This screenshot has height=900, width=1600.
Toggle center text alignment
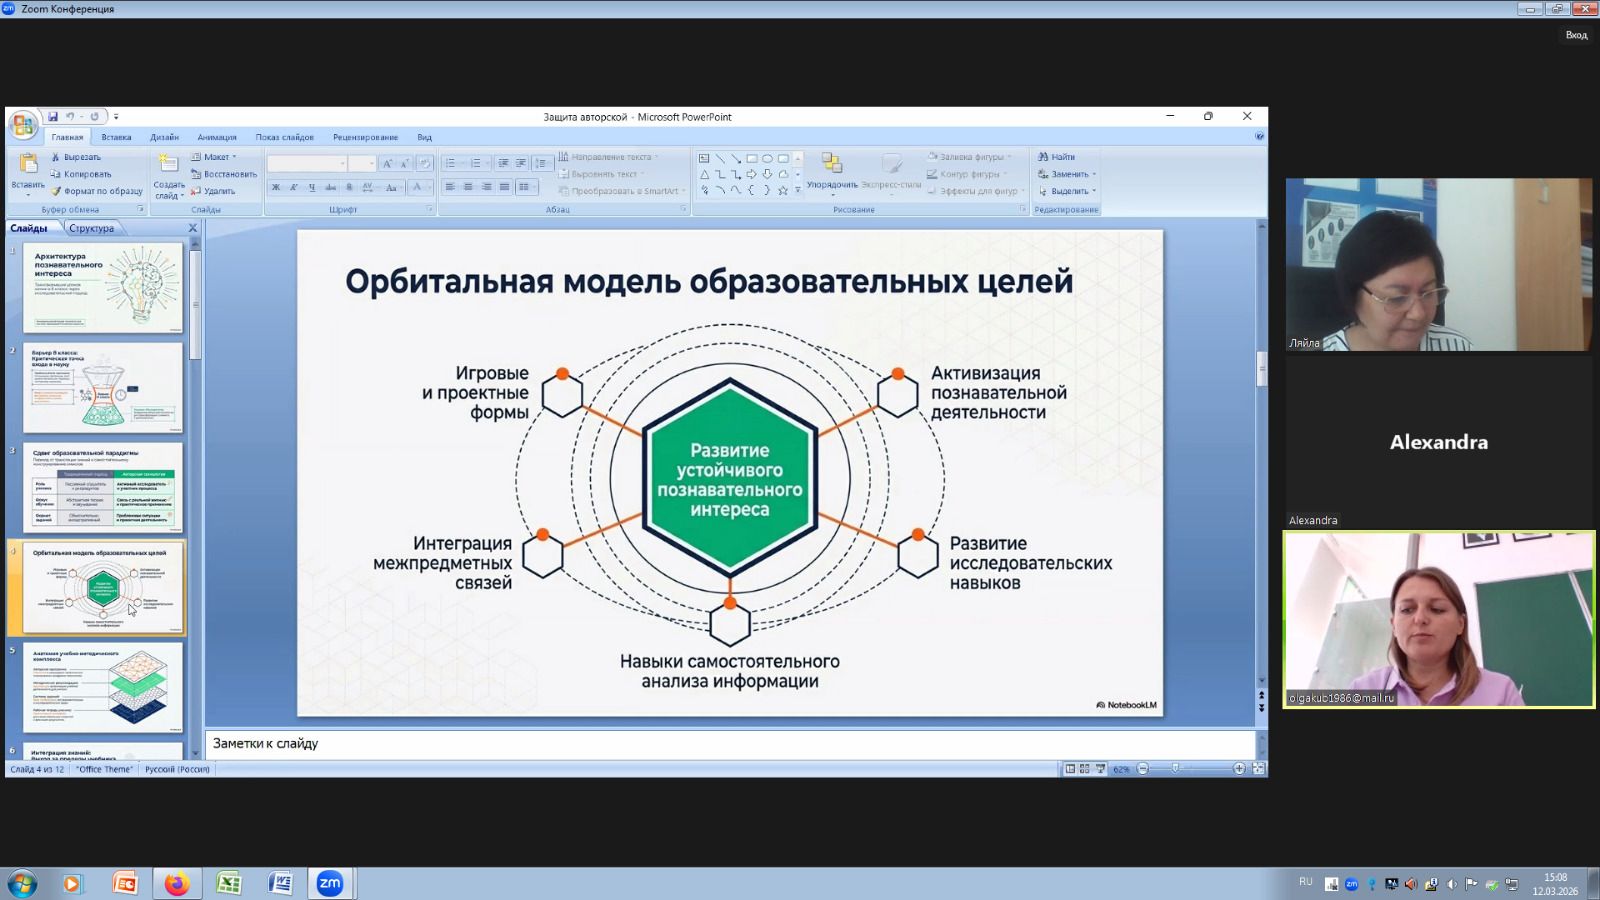[x=468, y=188]
